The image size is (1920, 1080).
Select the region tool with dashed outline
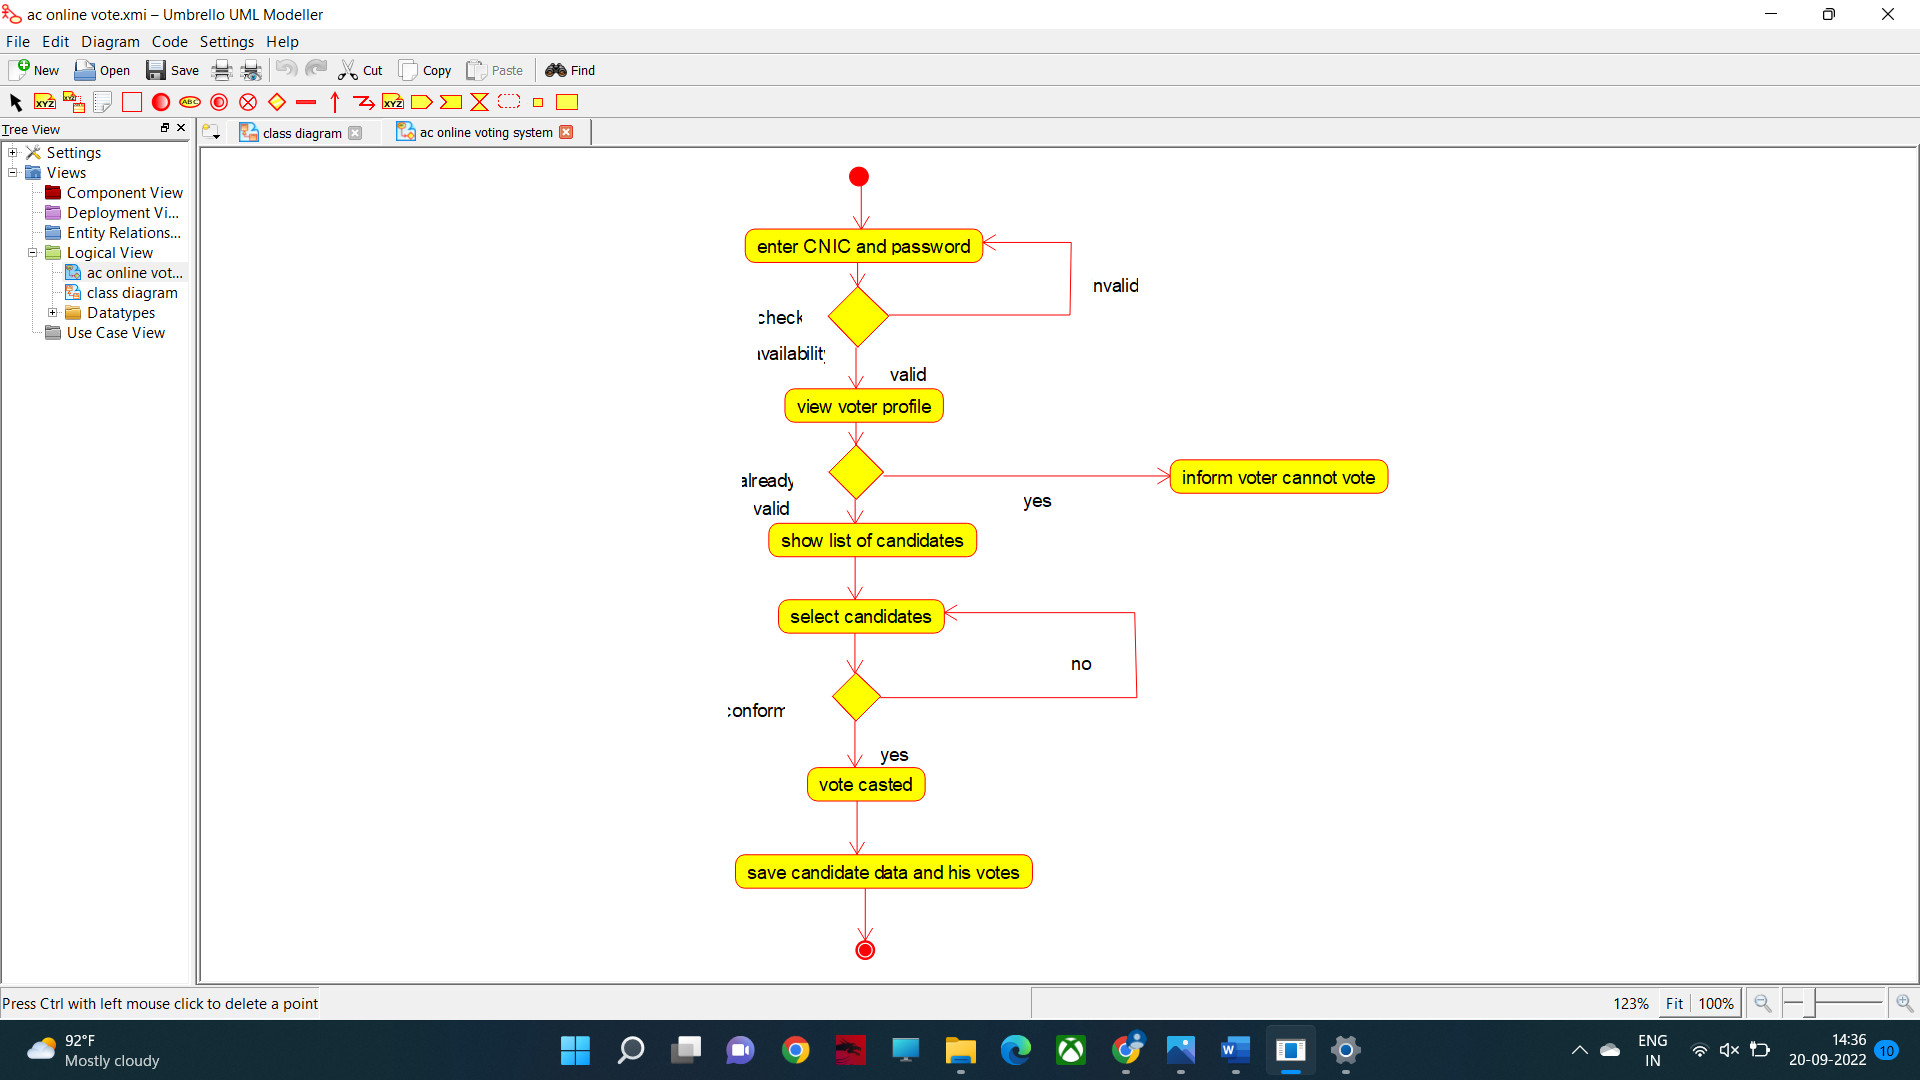(509, 101)
